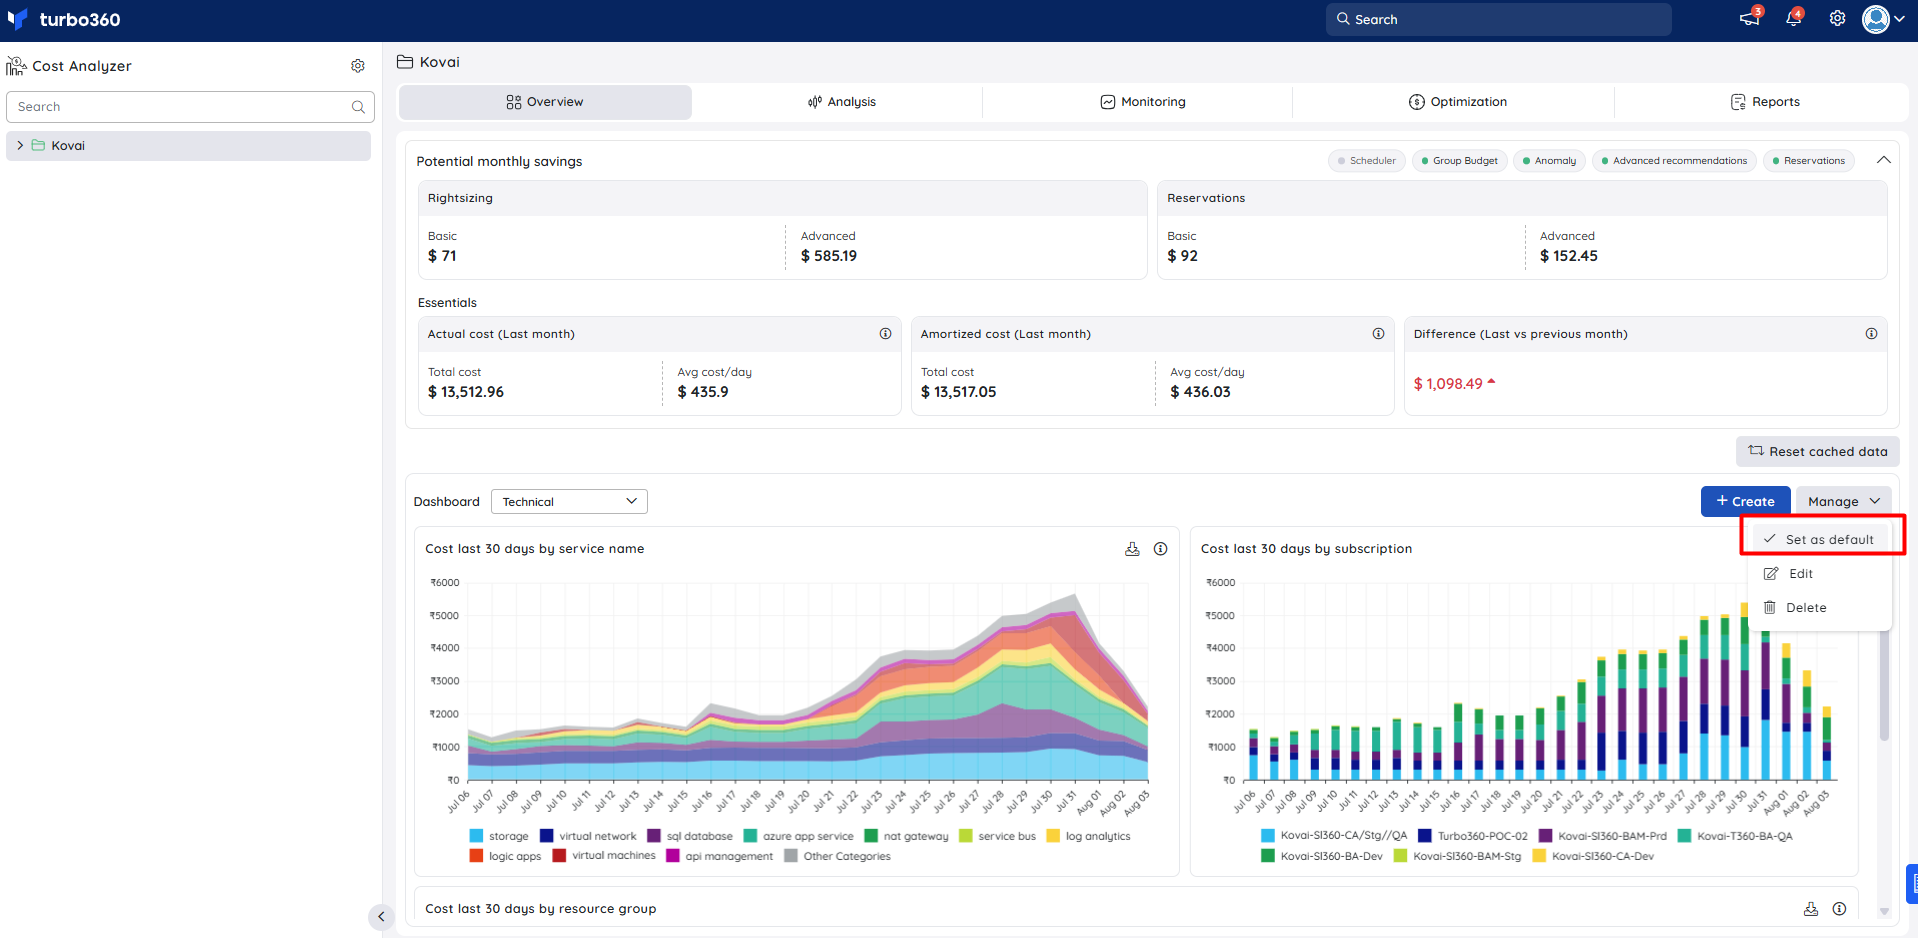Screen dimensions: 1918x938
Task: Open profile menu dropdown arrow
Action: click(x=1899, y=19)
